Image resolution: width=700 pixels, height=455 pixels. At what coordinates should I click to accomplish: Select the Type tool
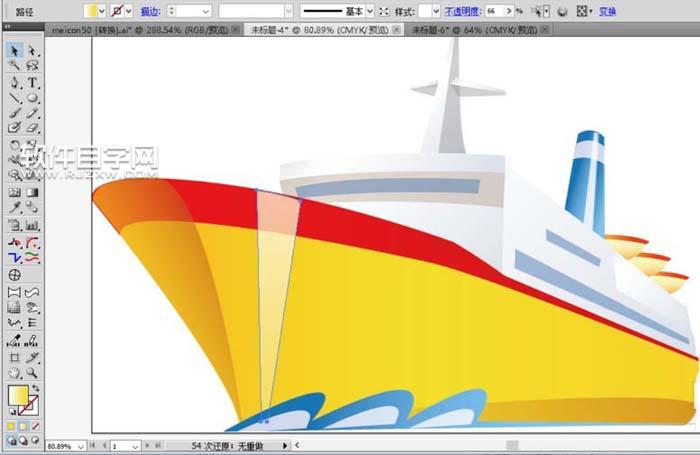(x=33, y=82)
